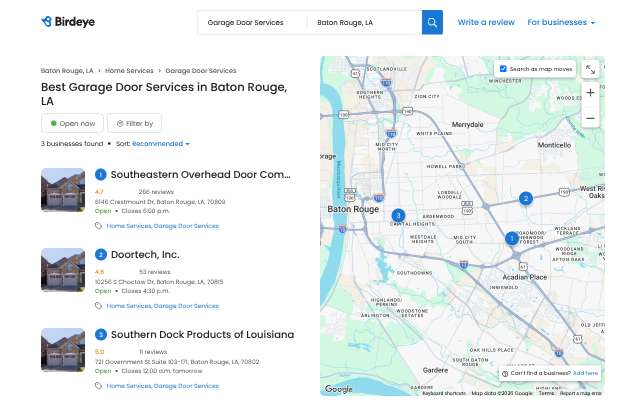Open Southeastern Overhead Door Com... listing title
Screen dimensions: 640x400
tap(201, 175)
